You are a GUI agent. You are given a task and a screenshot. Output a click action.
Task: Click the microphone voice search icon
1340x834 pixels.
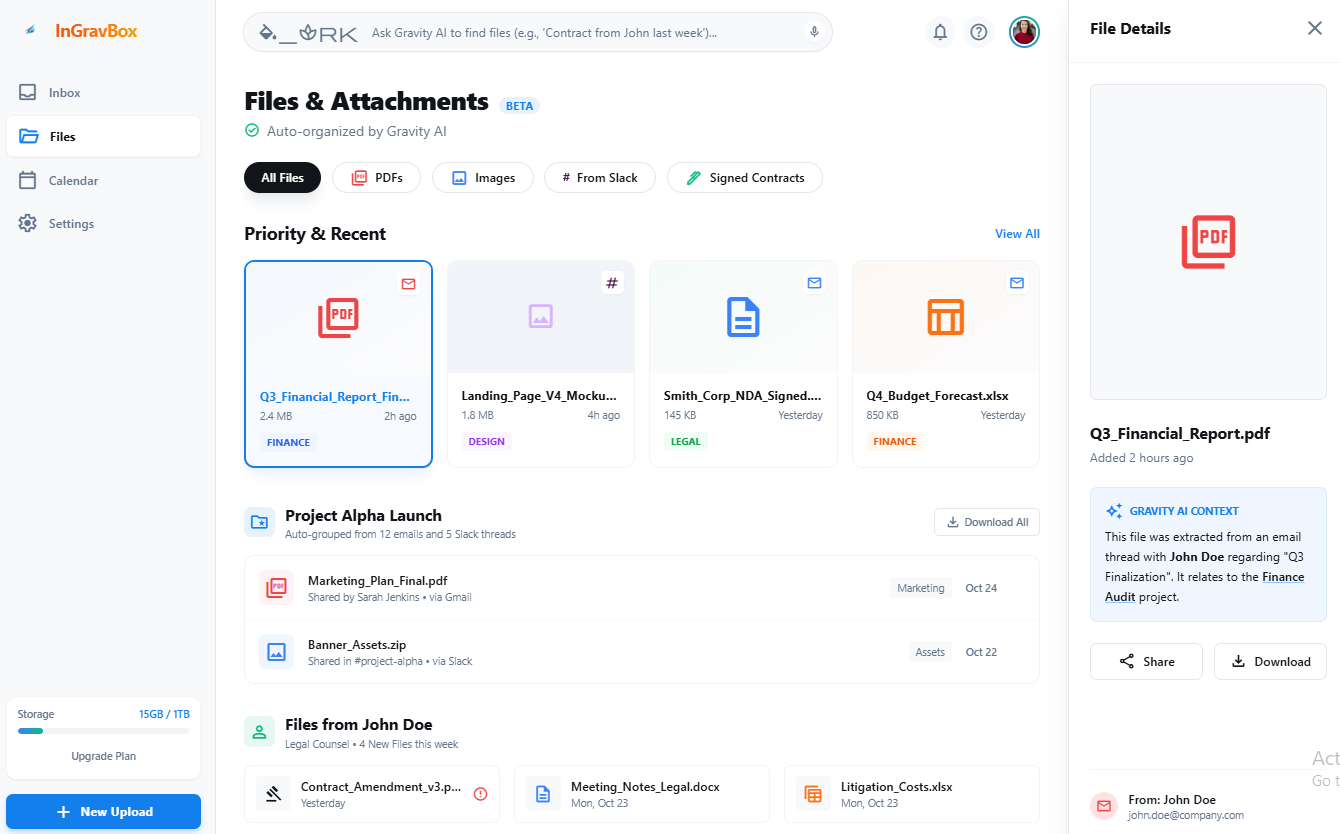[814, 32]
